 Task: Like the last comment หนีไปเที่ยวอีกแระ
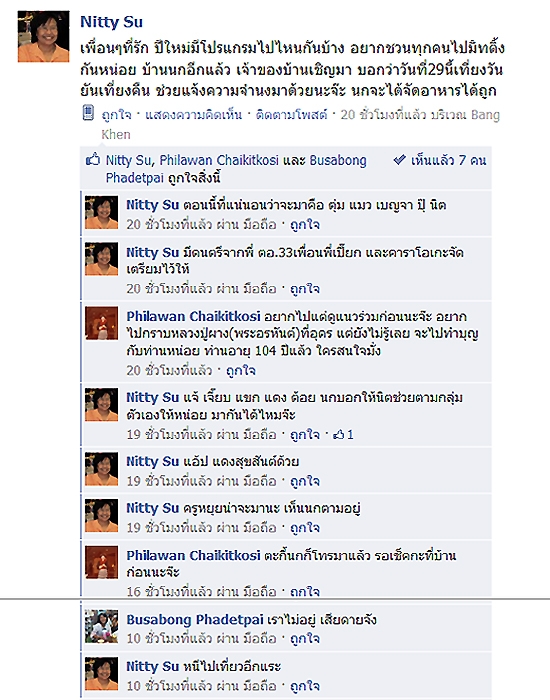pyautogui.click(x=305, y=686)
